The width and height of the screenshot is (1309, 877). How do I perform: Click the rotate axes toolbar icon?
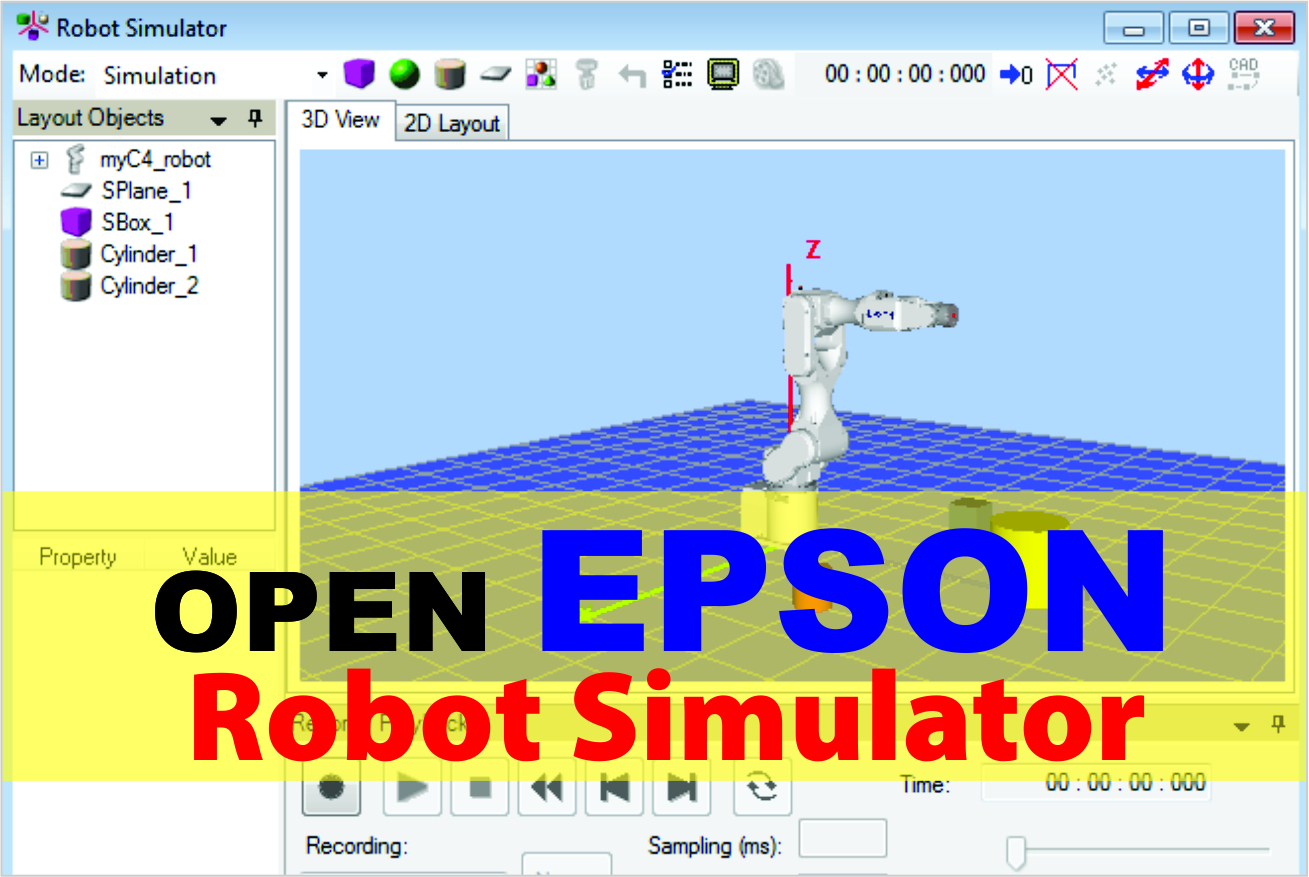point(1199,73)
